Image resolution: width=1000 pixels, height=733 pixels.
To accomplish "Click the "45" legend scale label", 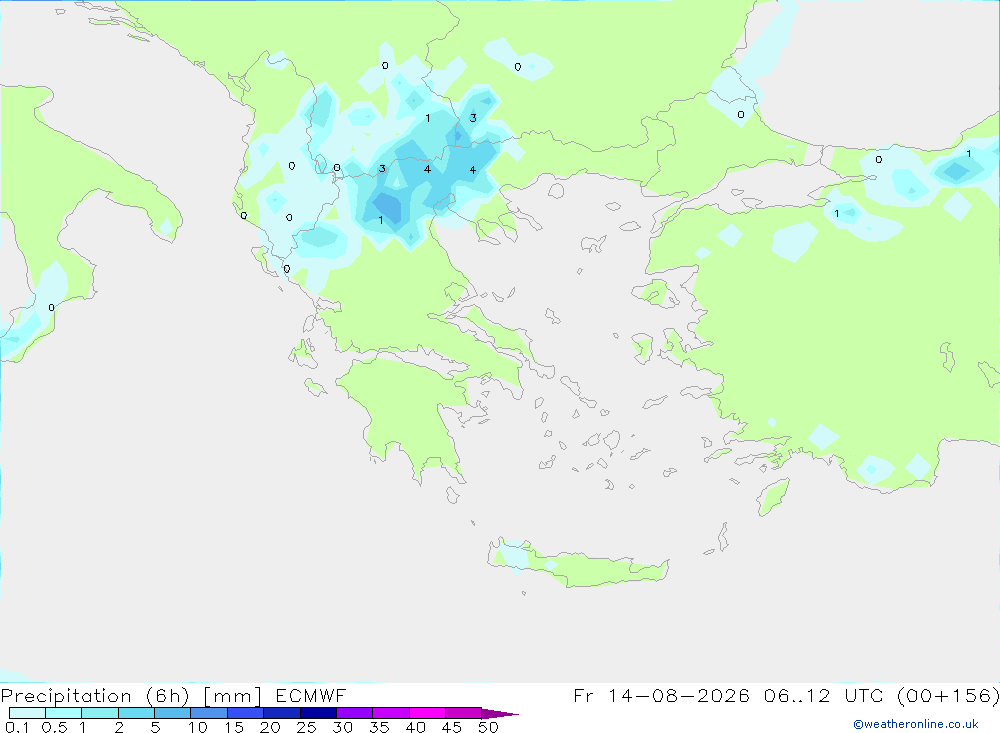I will (452, 727).
